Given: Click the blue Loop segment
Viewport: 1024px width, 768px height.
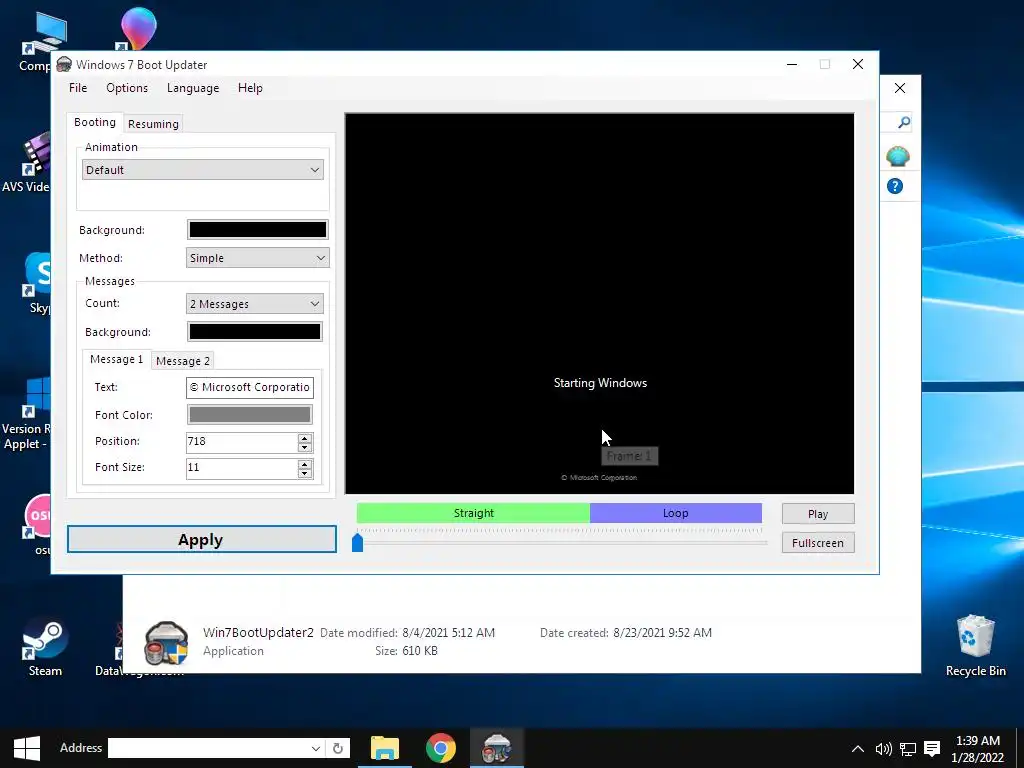Looking at the screenshot, I should pos(675,513).
